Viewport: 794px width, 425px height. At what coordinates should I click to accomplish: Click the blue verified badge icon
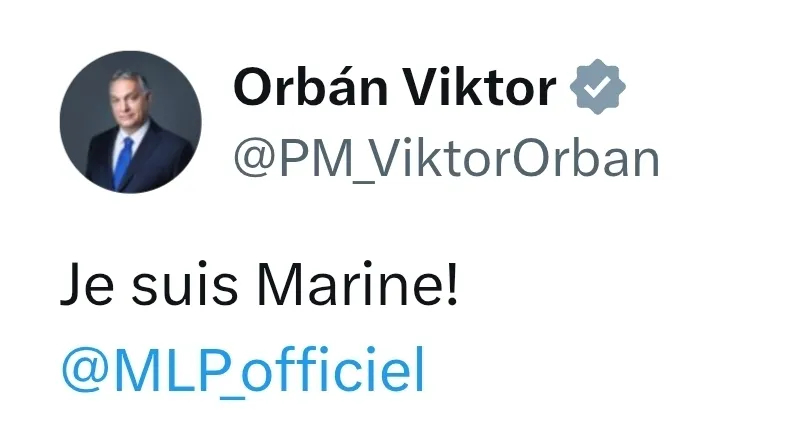click(x=598, y=90)
